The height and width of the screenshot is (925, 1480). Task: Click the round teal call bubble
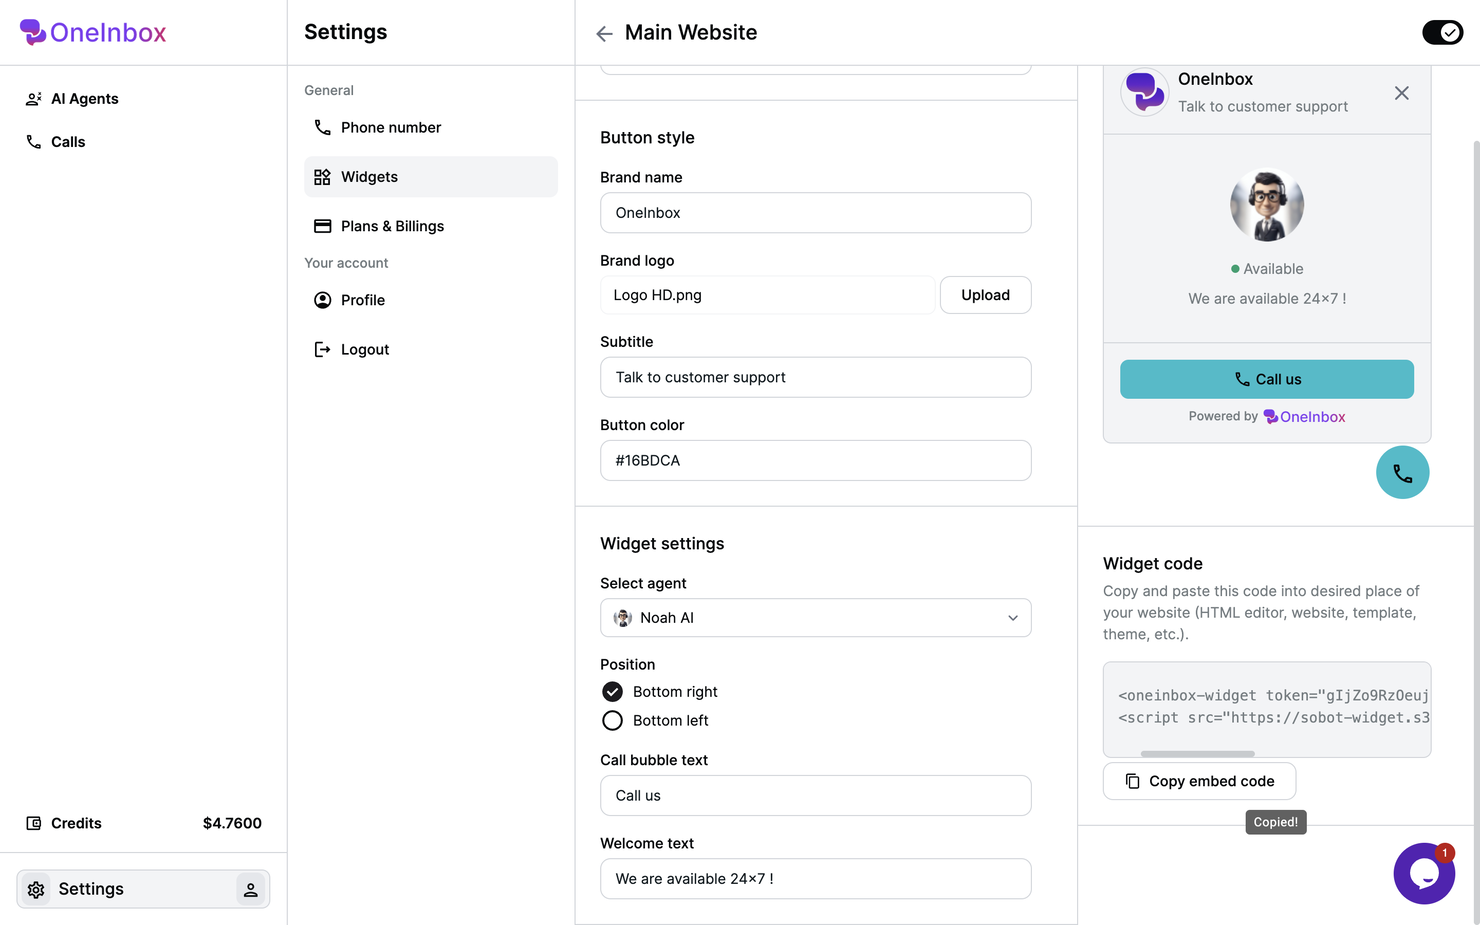(1402, 472)
